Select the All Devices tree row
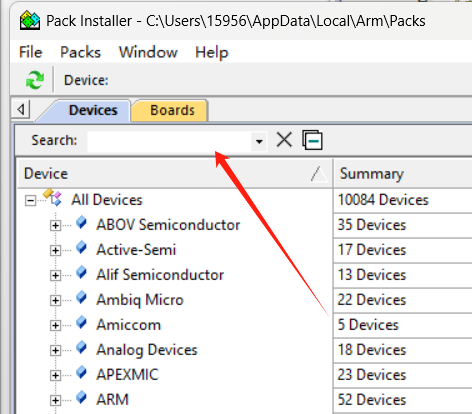 pos(107,200)
